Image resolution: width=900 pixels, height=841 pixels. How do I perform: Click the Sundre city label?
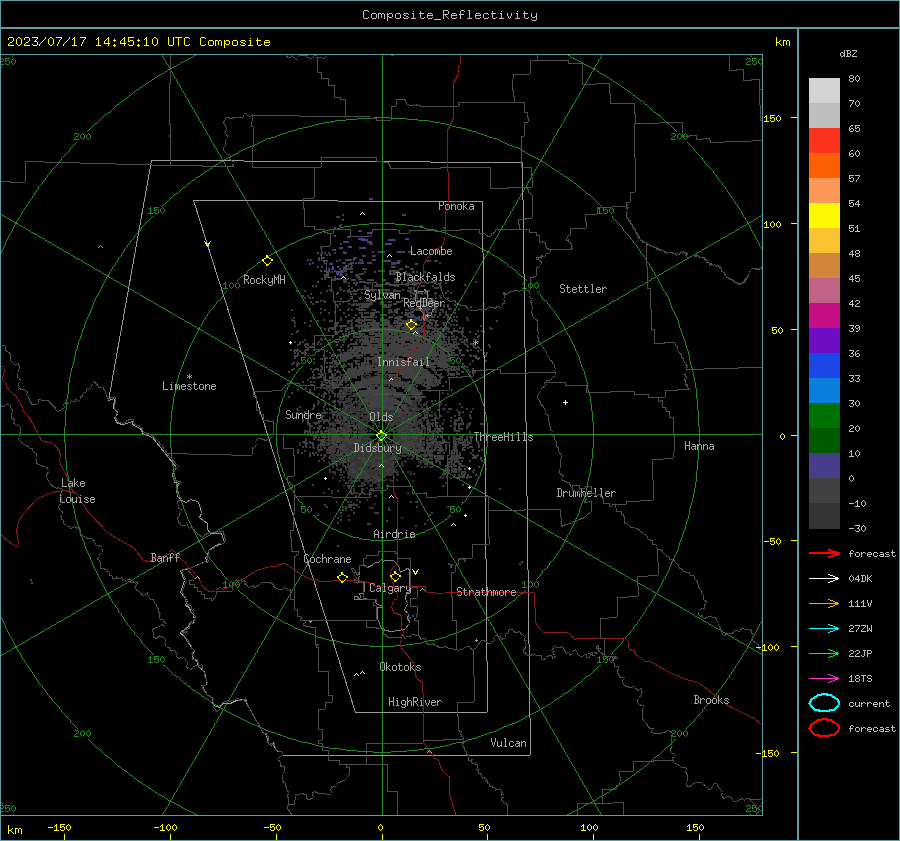tap(303, 414)
